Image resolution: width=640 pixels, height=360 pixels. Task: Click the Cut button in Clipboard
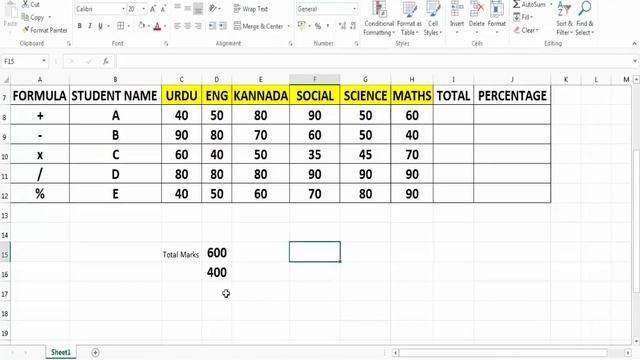(31, 4)
